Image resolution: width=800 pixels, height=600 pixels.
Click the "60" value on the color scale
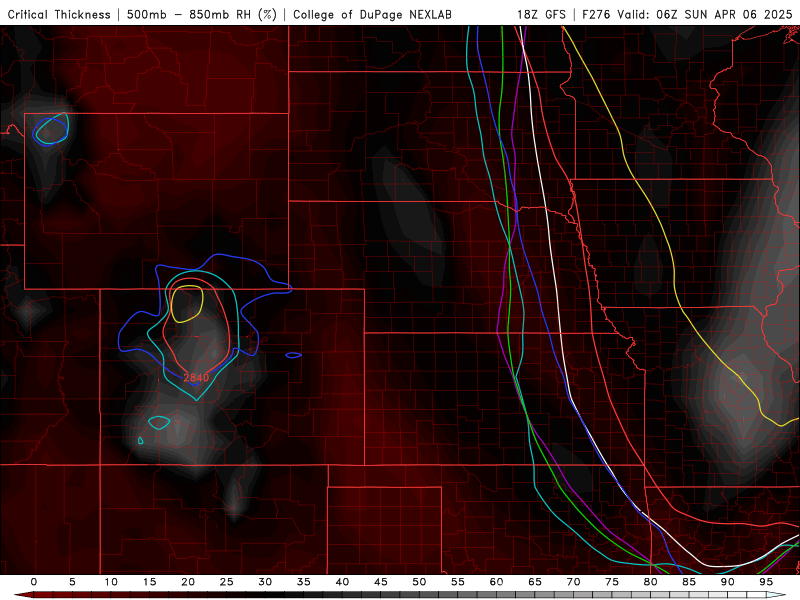coord(496,582)
